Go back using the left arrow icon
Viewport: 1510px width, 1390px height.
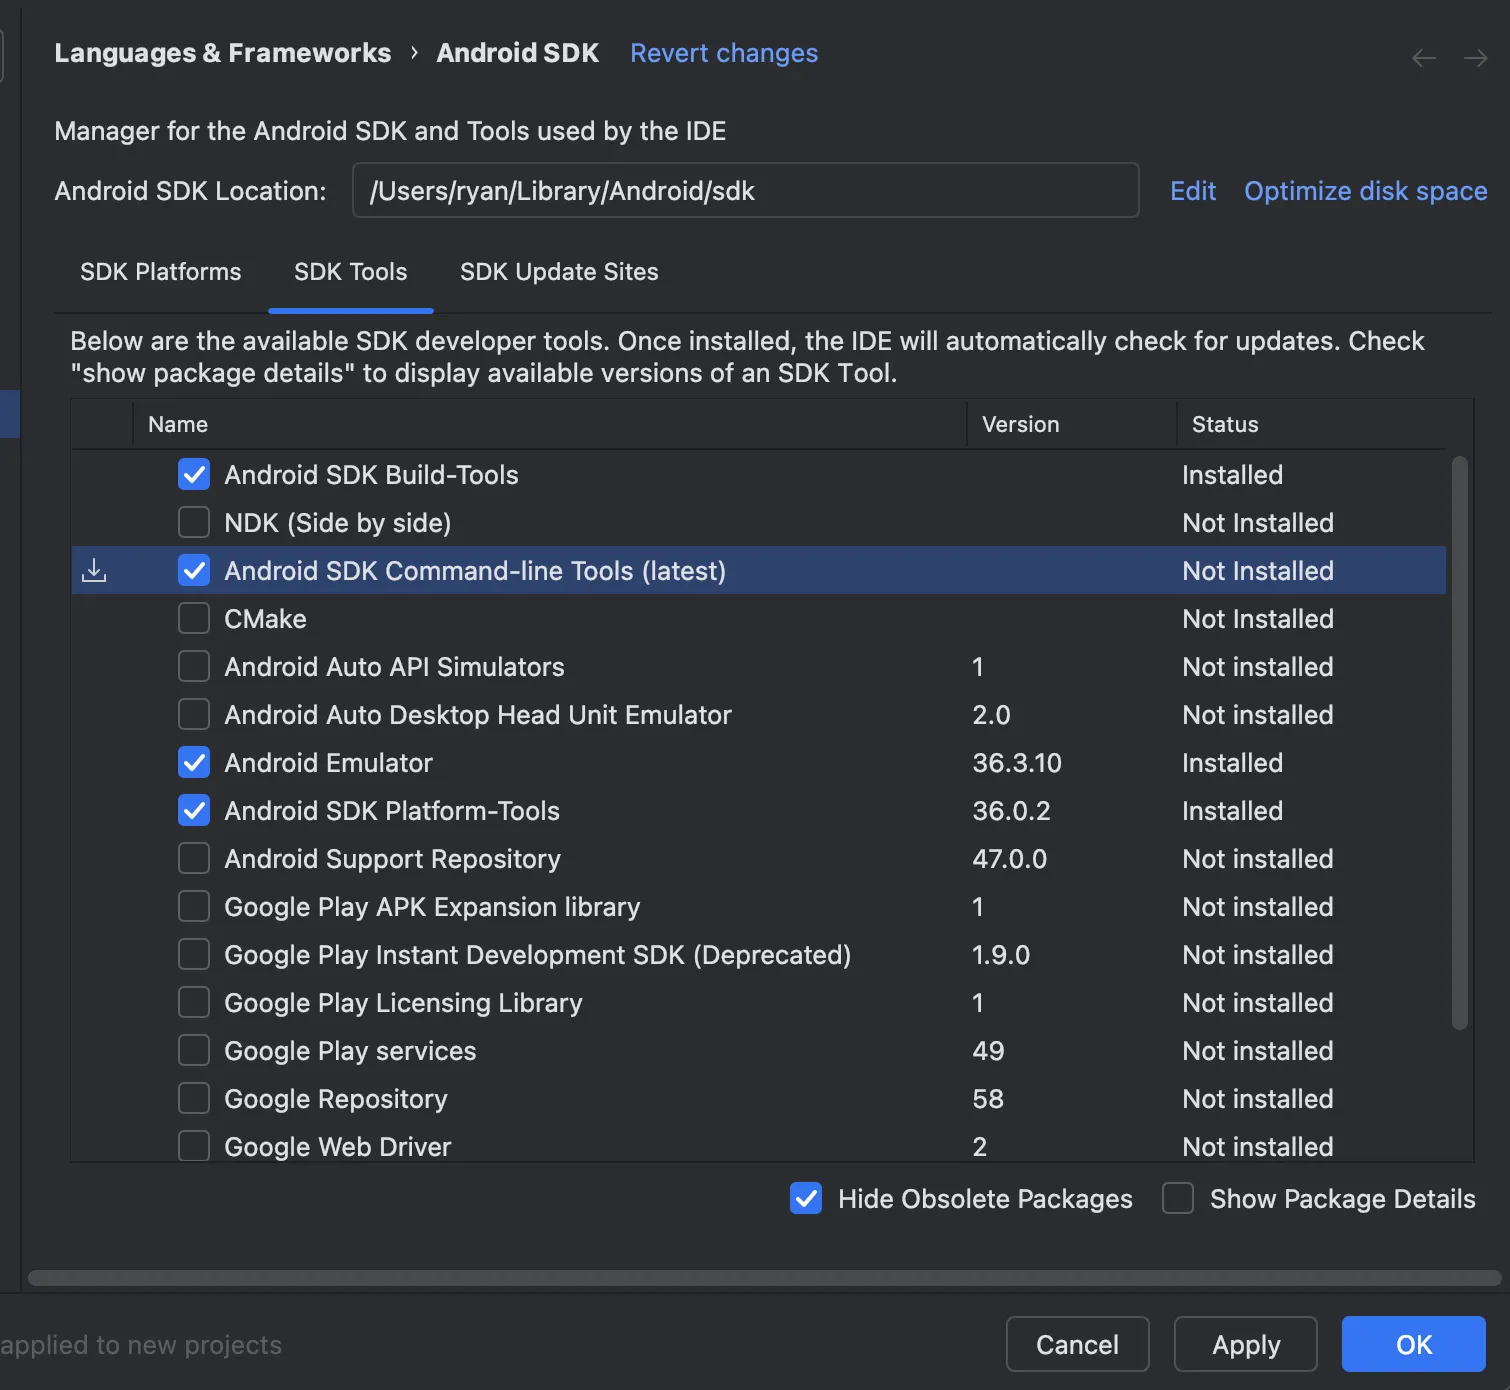click(x=1424, y=58)
